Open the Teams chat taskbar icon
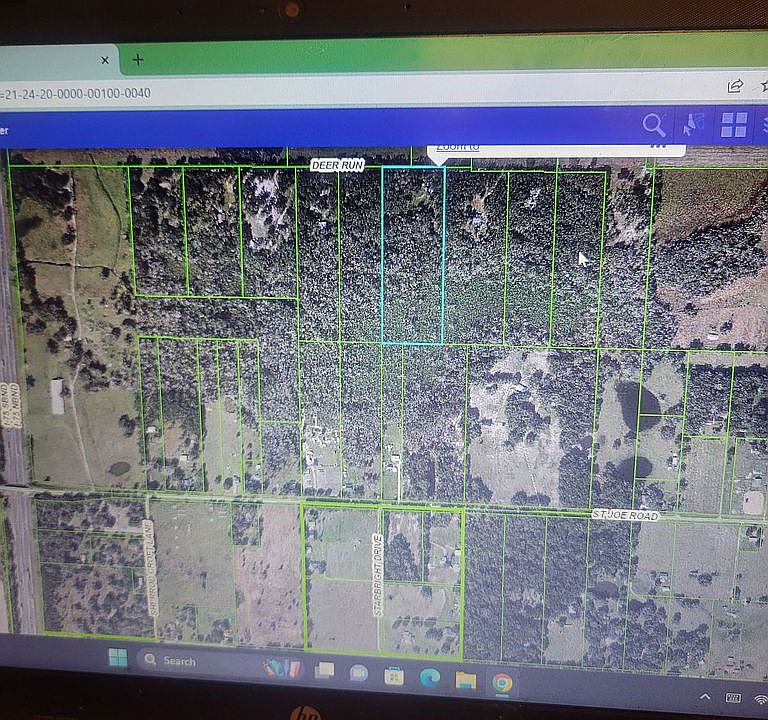This screenshot has height=720, width=768. (x=359, y=673)
